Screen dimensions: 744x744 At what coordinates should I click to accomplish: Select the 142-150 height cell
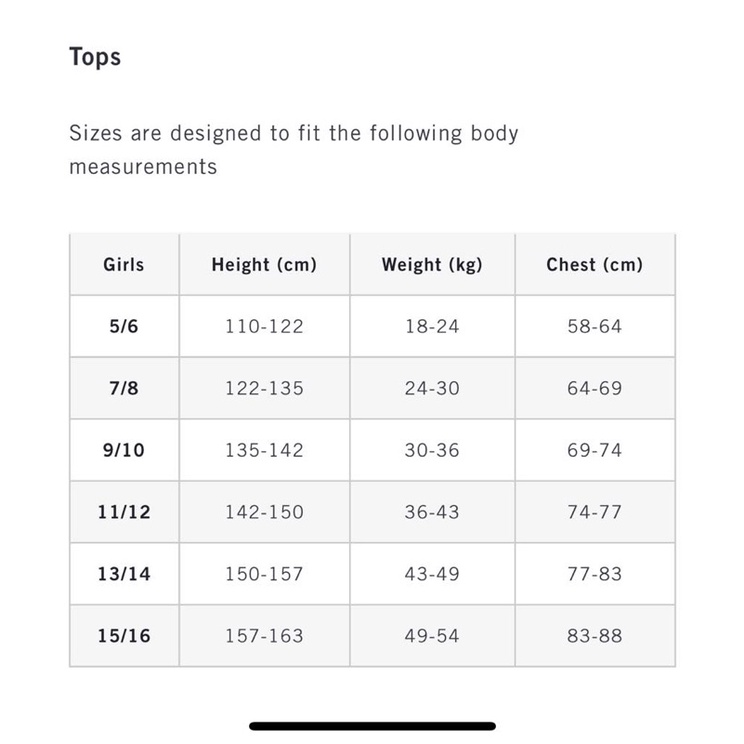(x=264, y=512)
